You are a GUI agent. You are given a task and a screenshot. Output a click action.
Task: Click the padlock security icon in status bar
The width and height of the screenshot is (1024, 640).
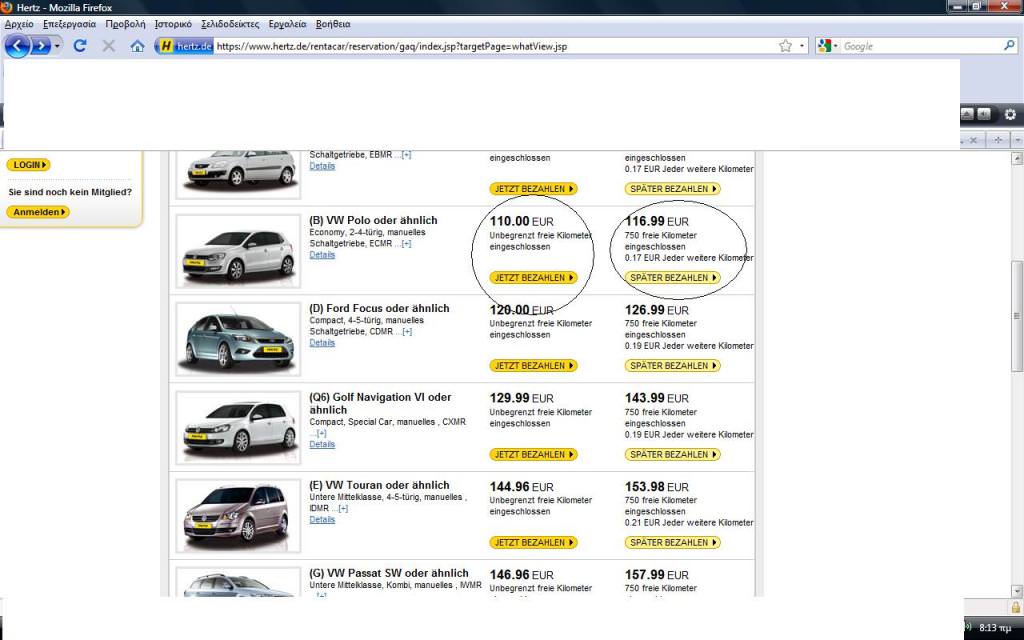coord(1016,607)
